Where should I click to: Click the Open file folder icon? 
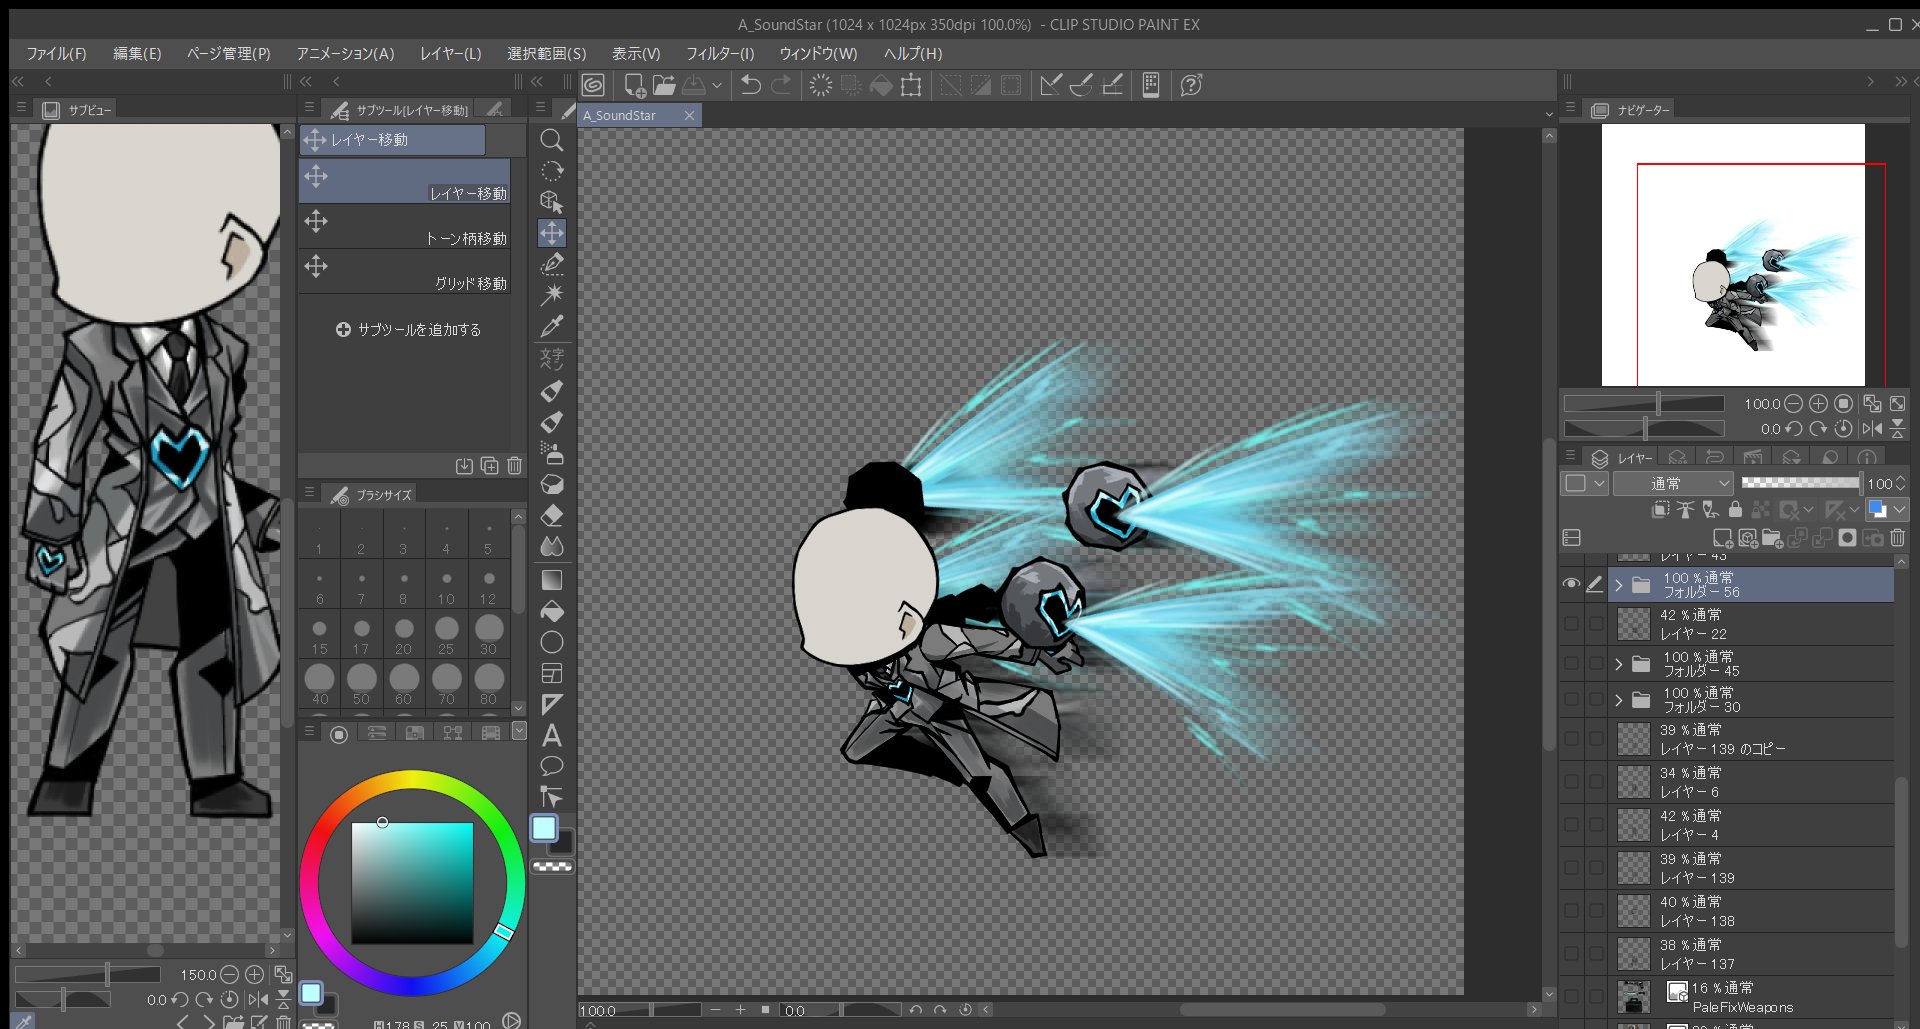pyautogui.click(x=663, y=86)
